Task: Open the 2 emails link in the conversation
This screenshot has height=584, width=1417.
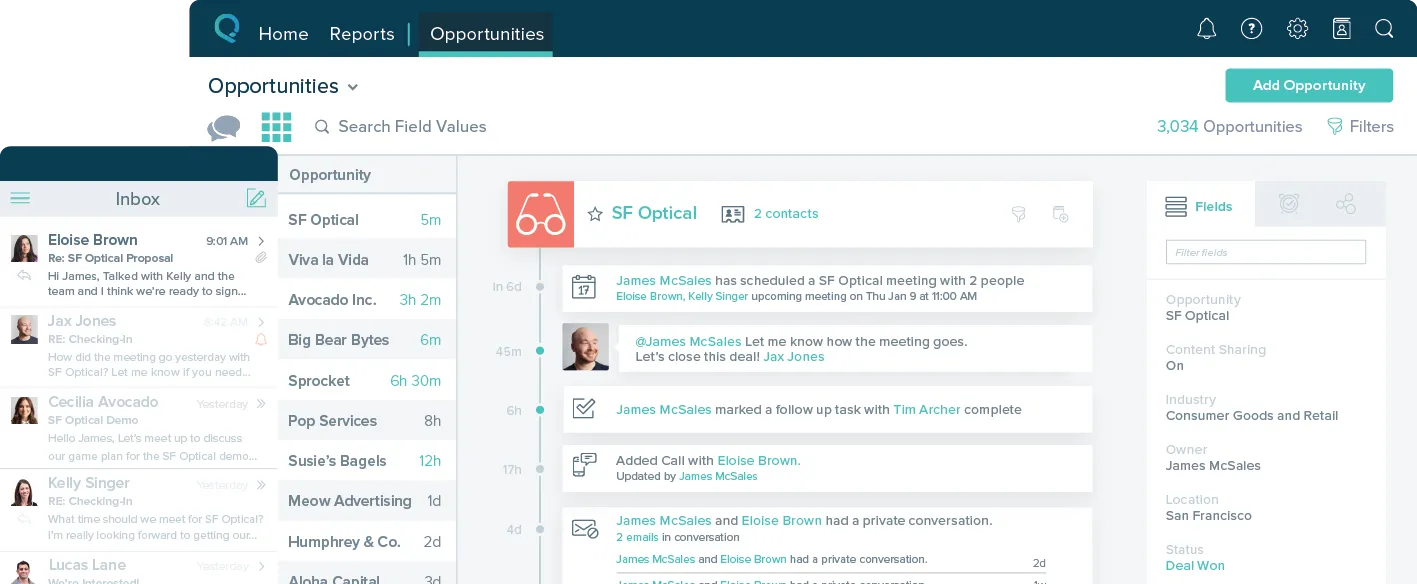Action: pyautogui.click(x=637, y=537)
